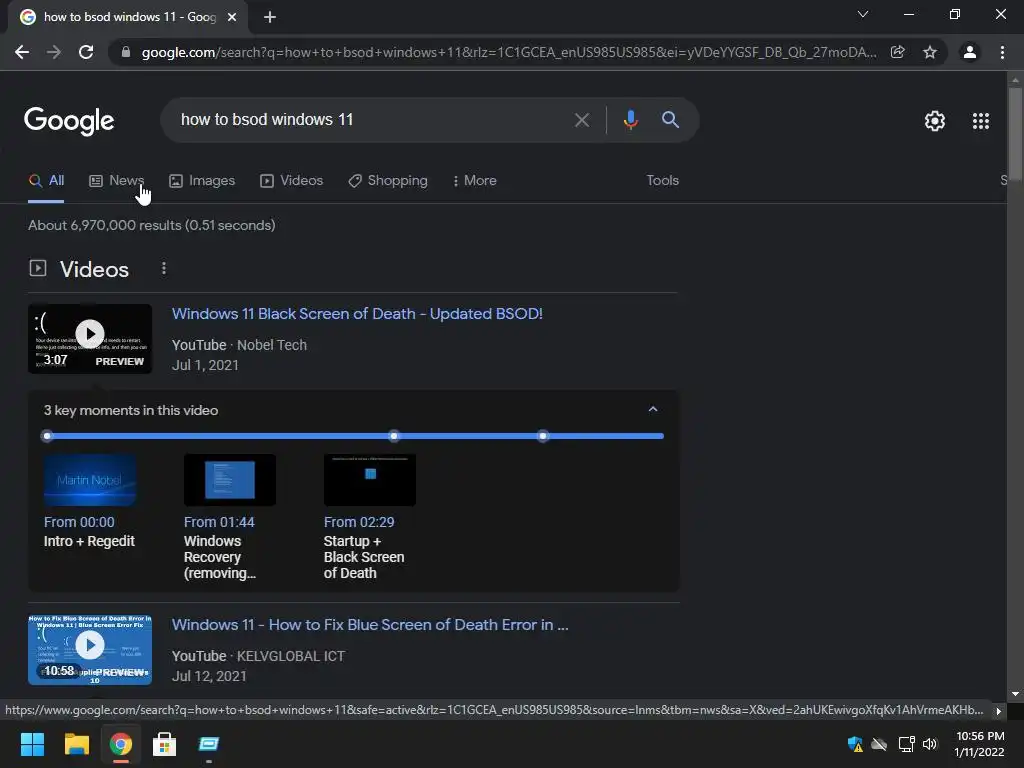Jump to 'From 02:29' moment
The width and height of the screenshot is (1024, 768).
tap(359, 522)
